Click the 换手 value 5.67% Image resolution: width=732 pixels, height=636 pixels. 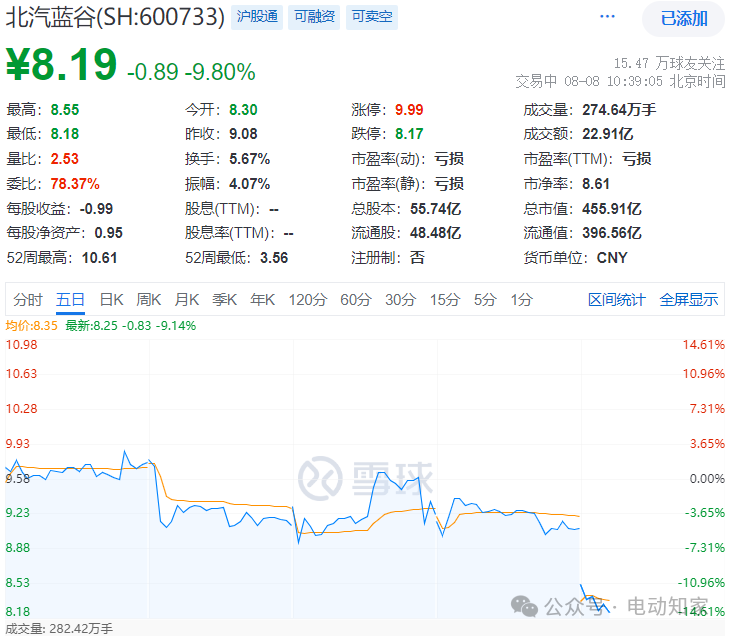coord(250,159)
